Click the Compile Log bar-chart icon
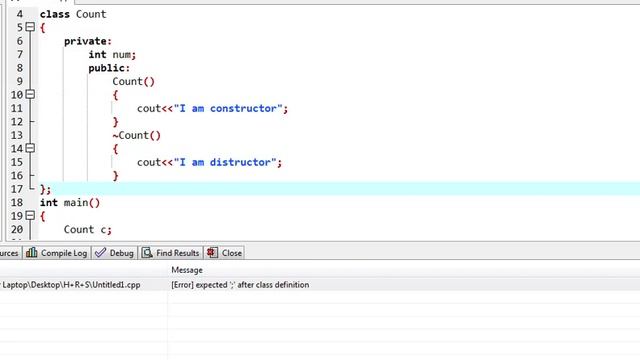Viewport: 640px width, 360px height. click(x=31, y=253)
